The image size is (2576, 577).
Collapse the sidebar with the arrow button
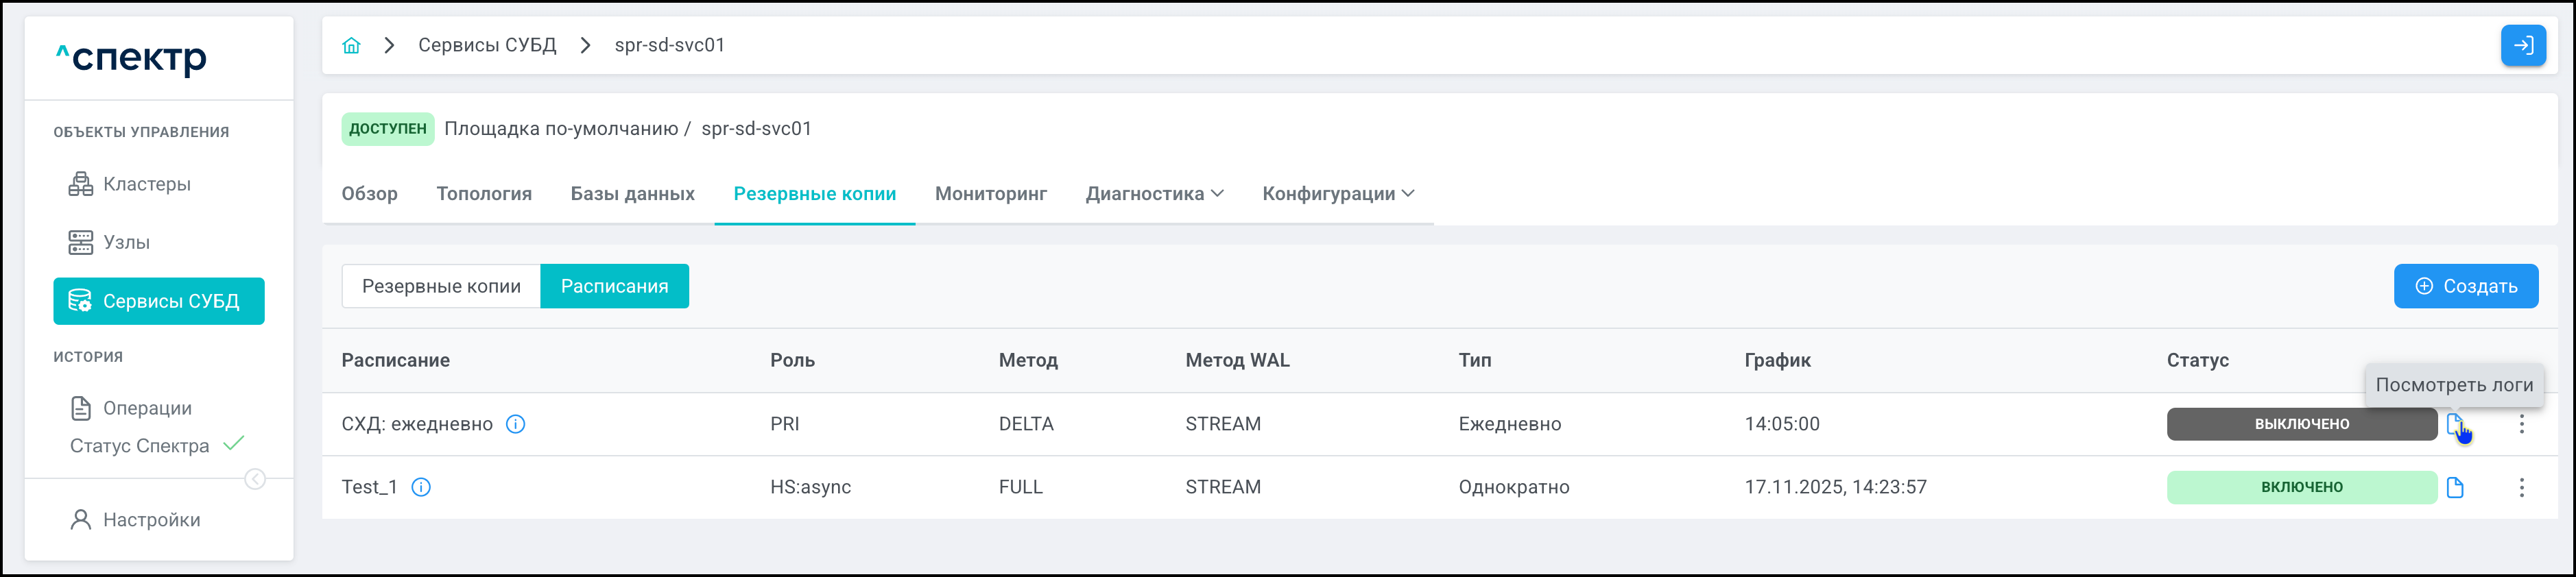[256, 479]
